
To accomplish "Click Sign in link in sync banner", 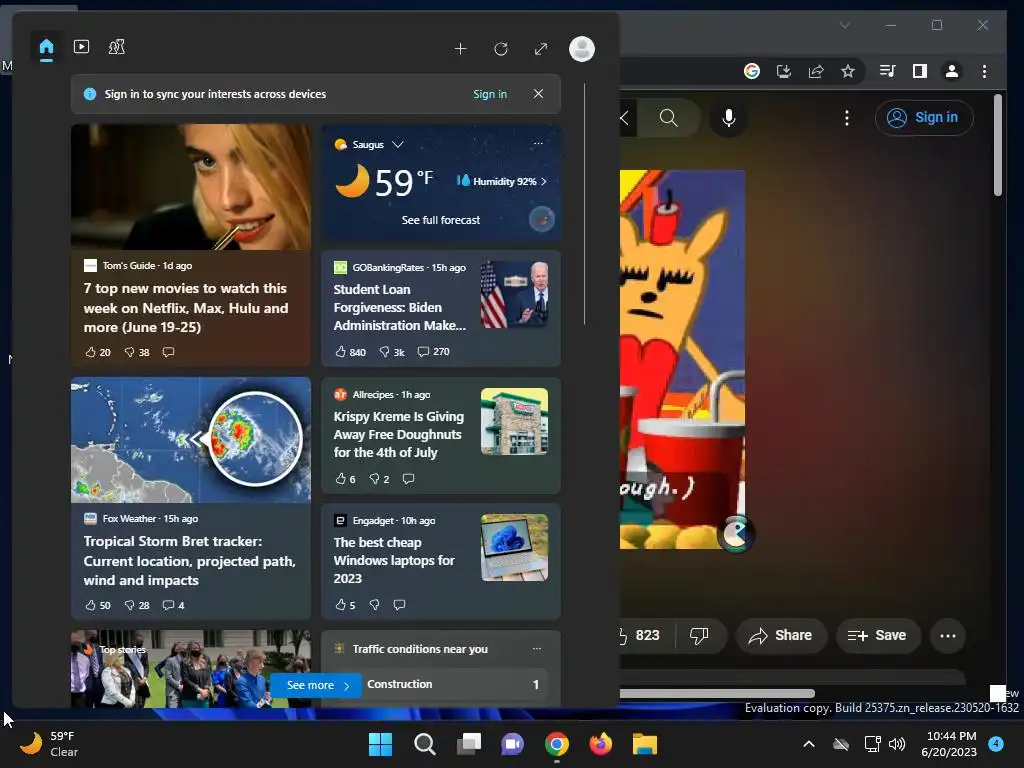I will pyautogui.click(x=490, y=94).
